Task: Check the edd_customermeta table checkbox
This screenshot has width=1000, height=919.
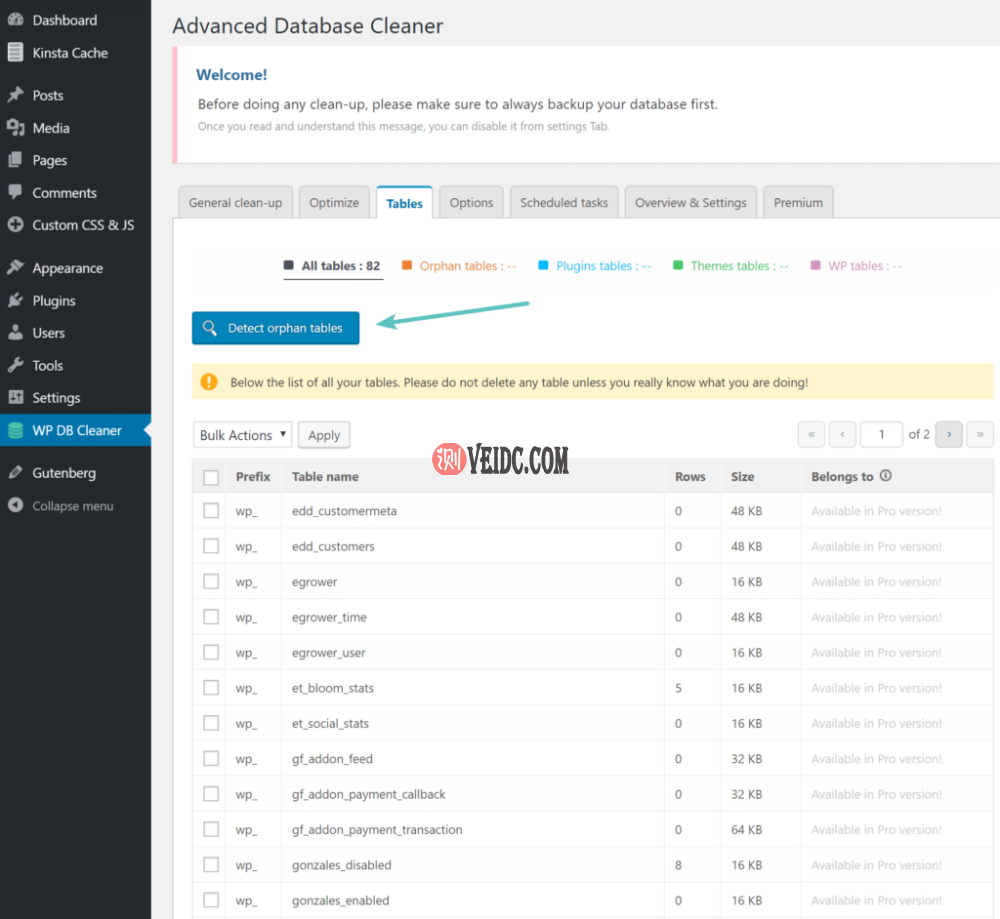Action: point(211,511)
